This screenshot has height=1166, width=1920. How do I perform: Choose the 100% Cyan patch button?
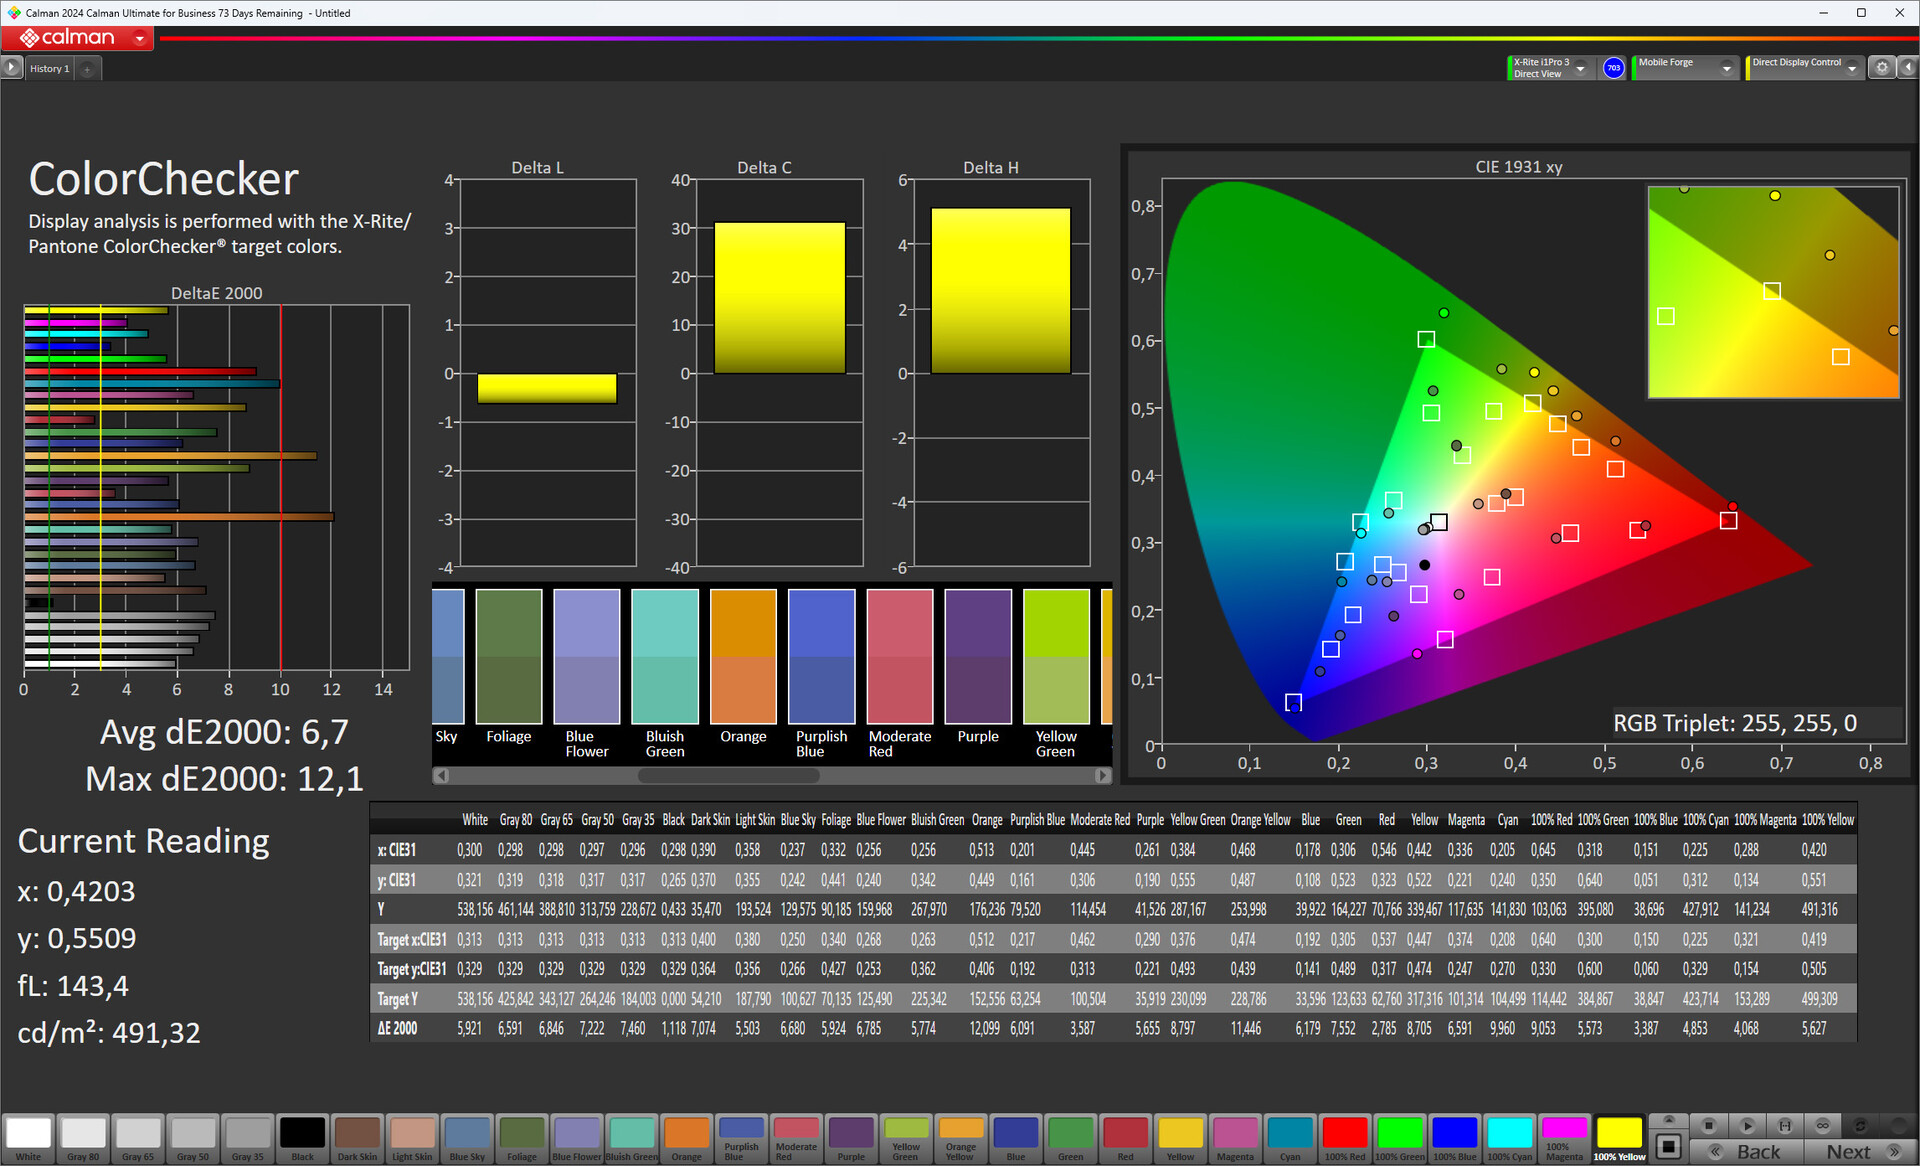(1509, 1138)
